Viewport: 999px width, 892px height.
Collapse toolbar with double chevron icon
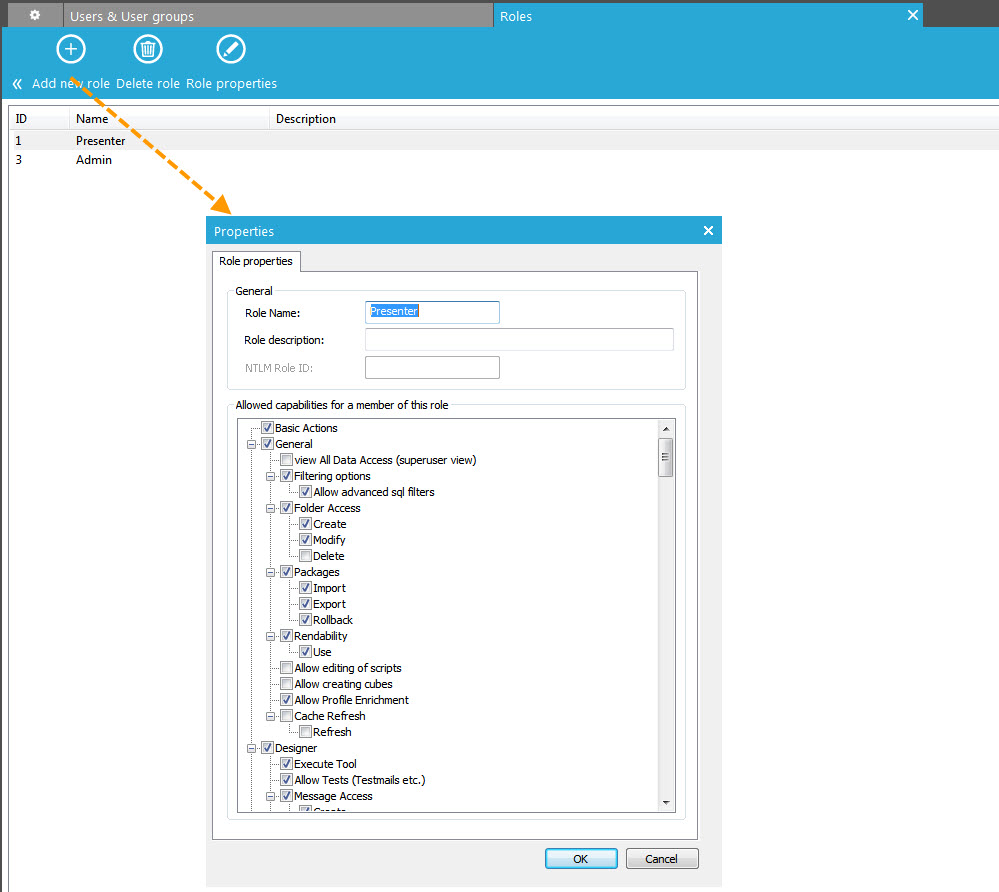point(17,84)
